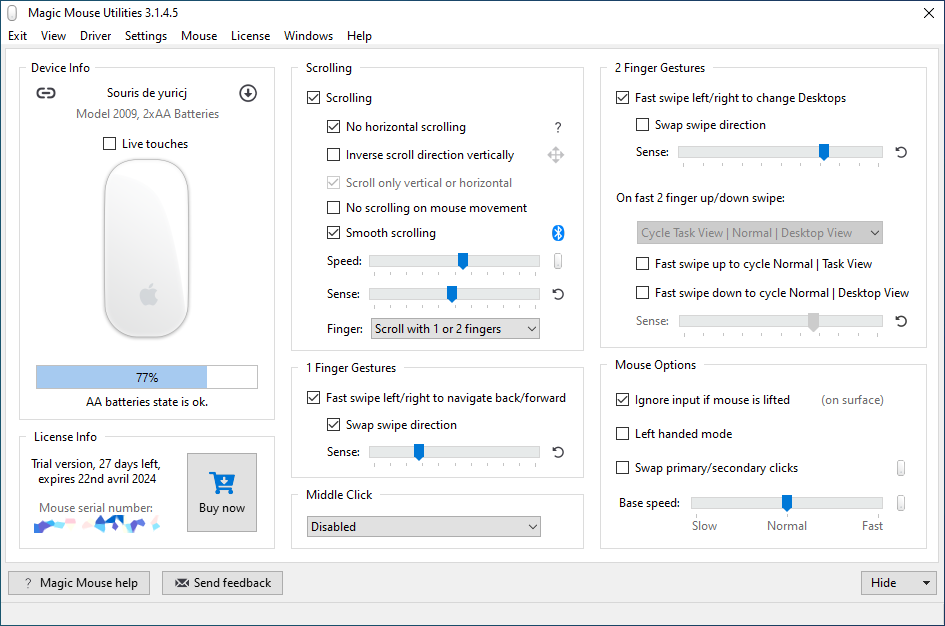Click the four-way arrows icon beside Inverse scroll direction
Image resolution: width=945 pixels, height=626 pixels.
(x=556, y=155)
